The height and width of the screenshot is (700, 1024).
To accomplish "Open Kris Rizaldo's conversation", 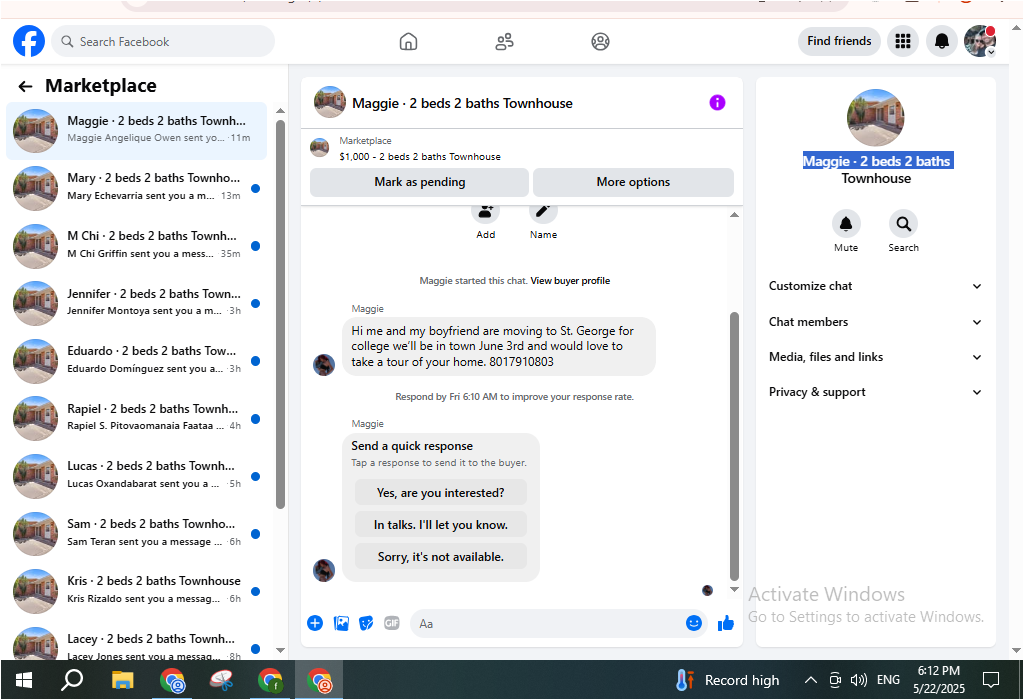I will click(136, 592).
